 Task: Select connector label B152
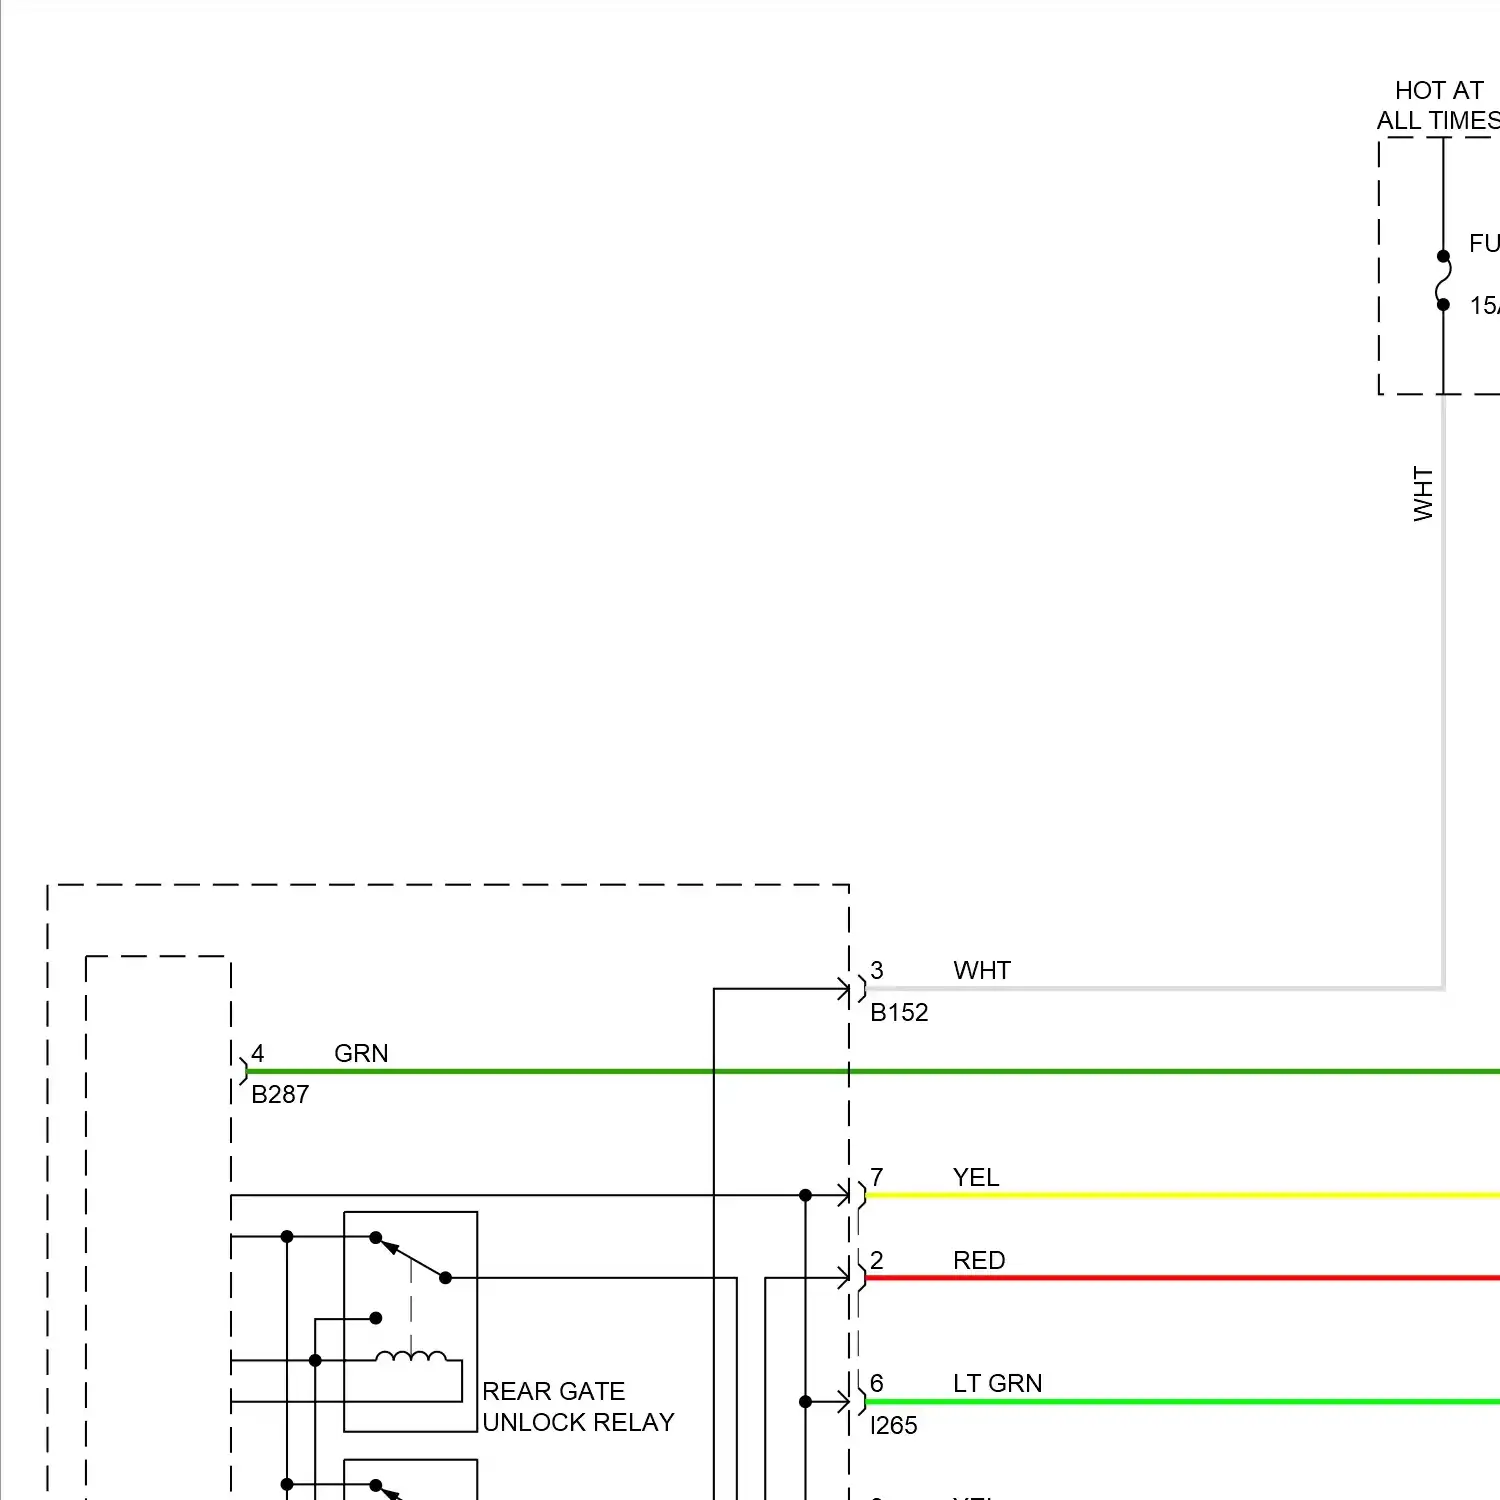click(x=899, y=1012)
